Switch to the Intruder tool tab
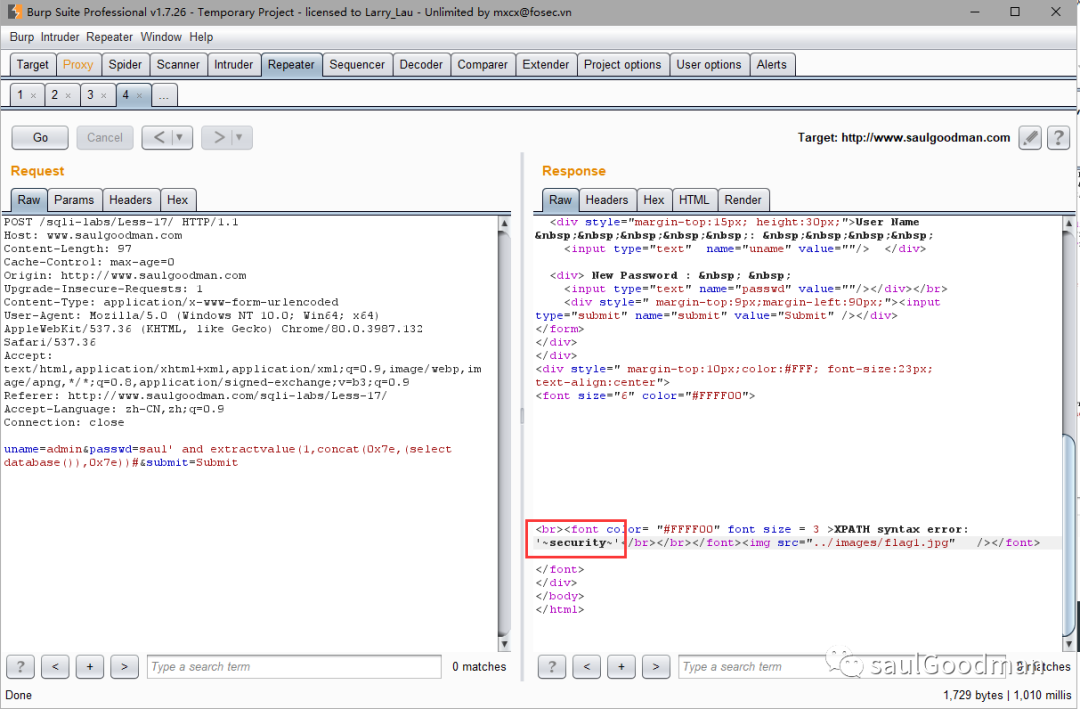Screen dimensions: 1080x709 tap(233, 65)
